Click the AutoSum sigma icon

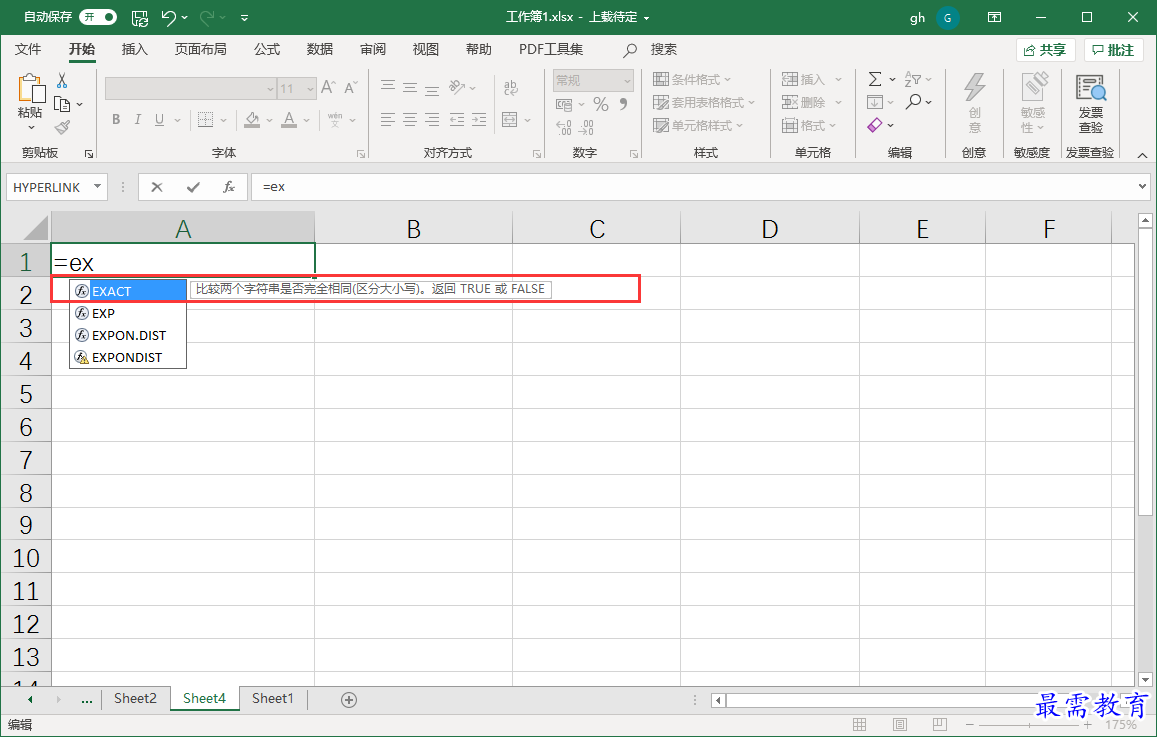(875, 79)
